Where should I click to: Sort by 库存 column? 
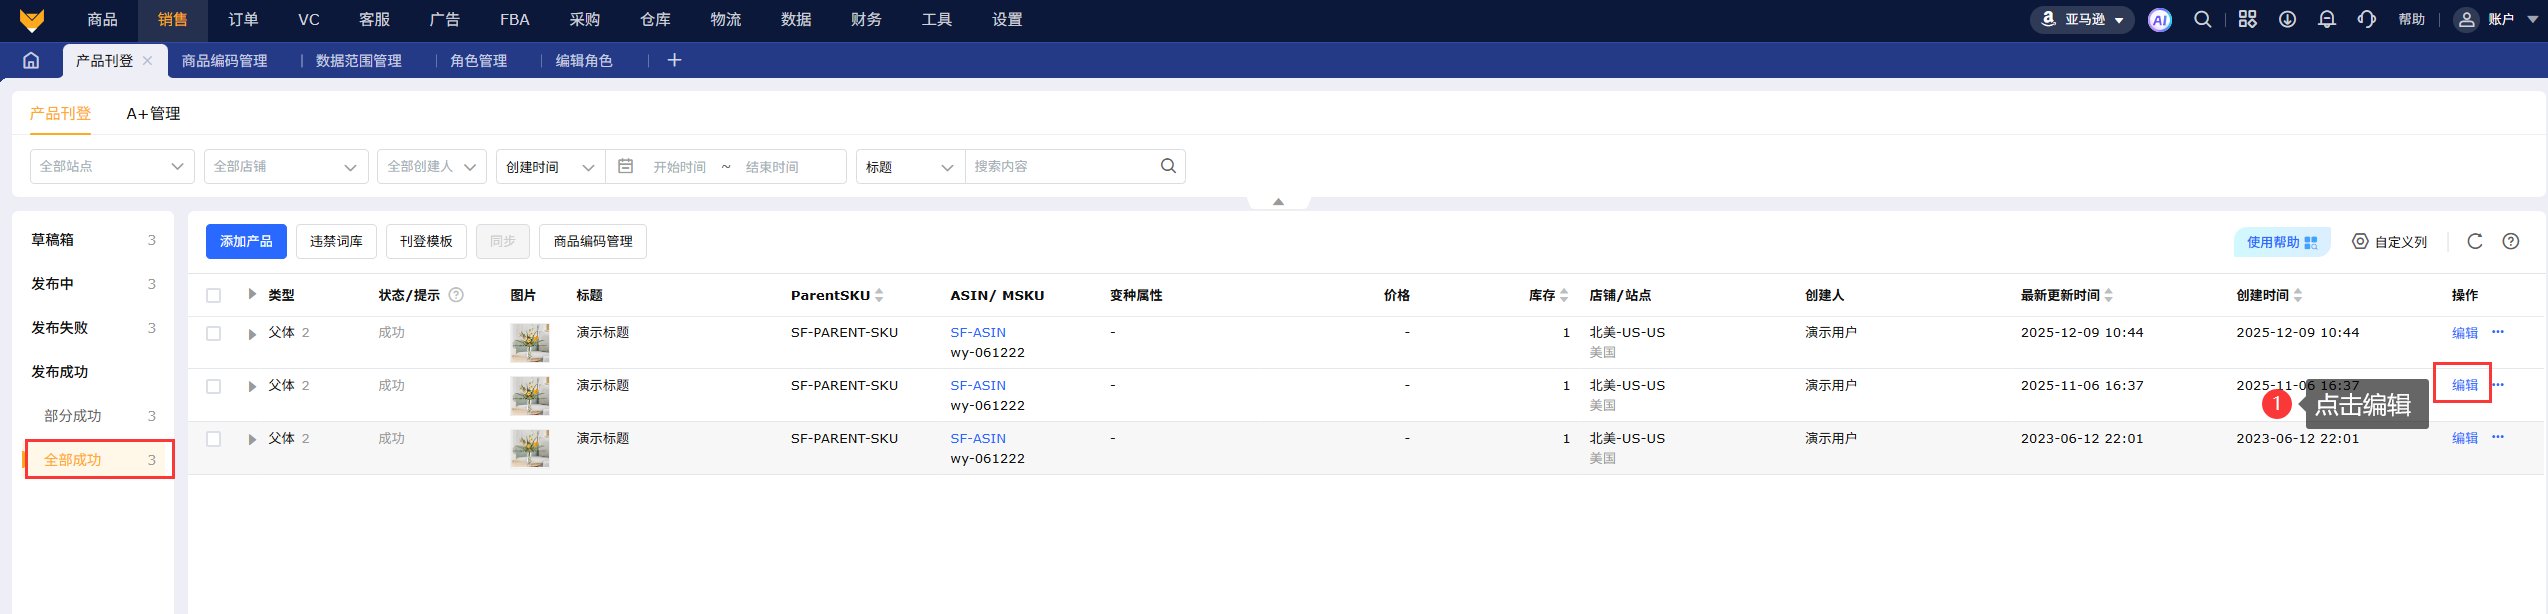(1564, 295)
